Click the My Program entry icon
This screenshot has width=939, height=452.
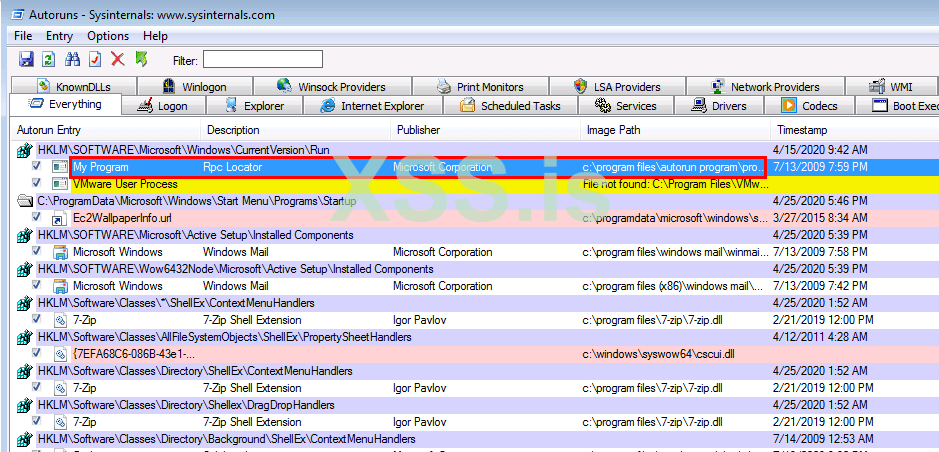click(60, 167)
